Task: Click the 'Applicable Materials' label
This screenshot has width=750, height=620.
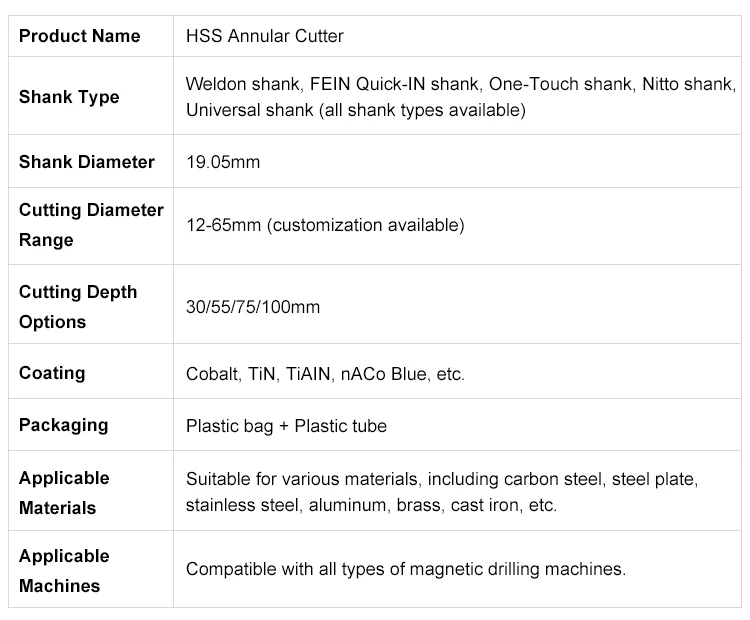Action: [64, 493]
